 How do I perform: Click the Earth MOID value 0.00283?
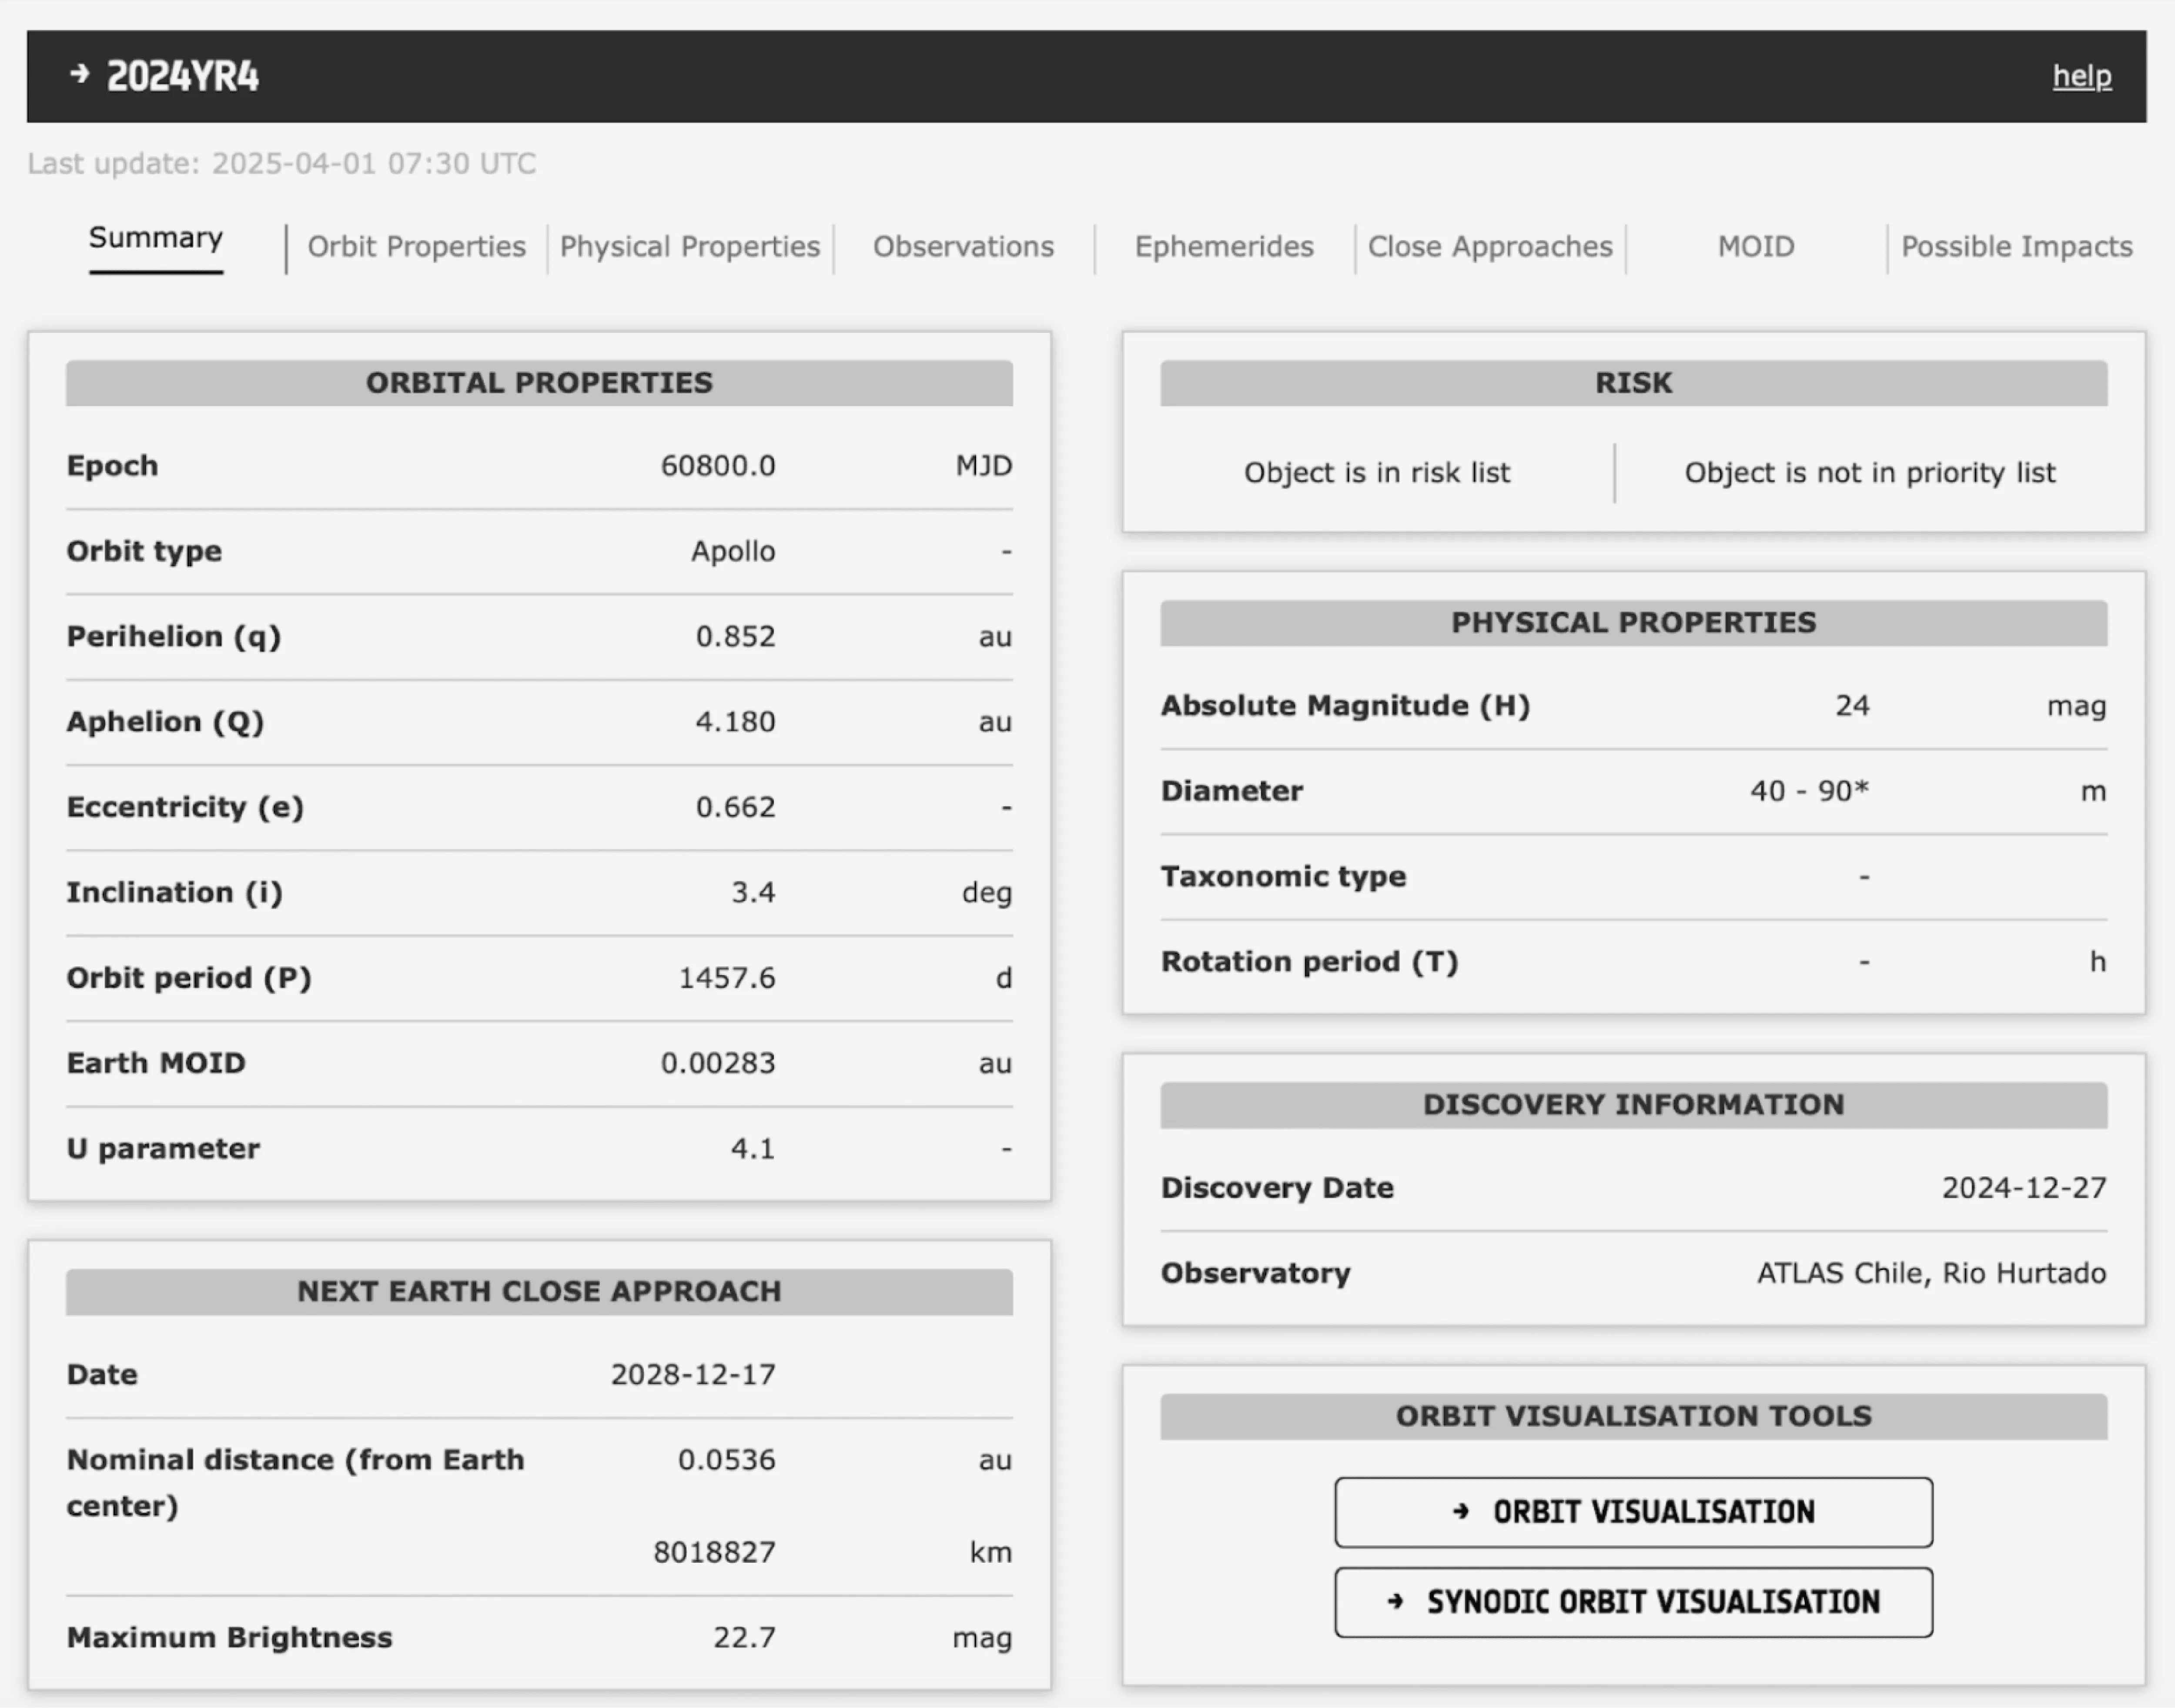tap(718, 1063)
